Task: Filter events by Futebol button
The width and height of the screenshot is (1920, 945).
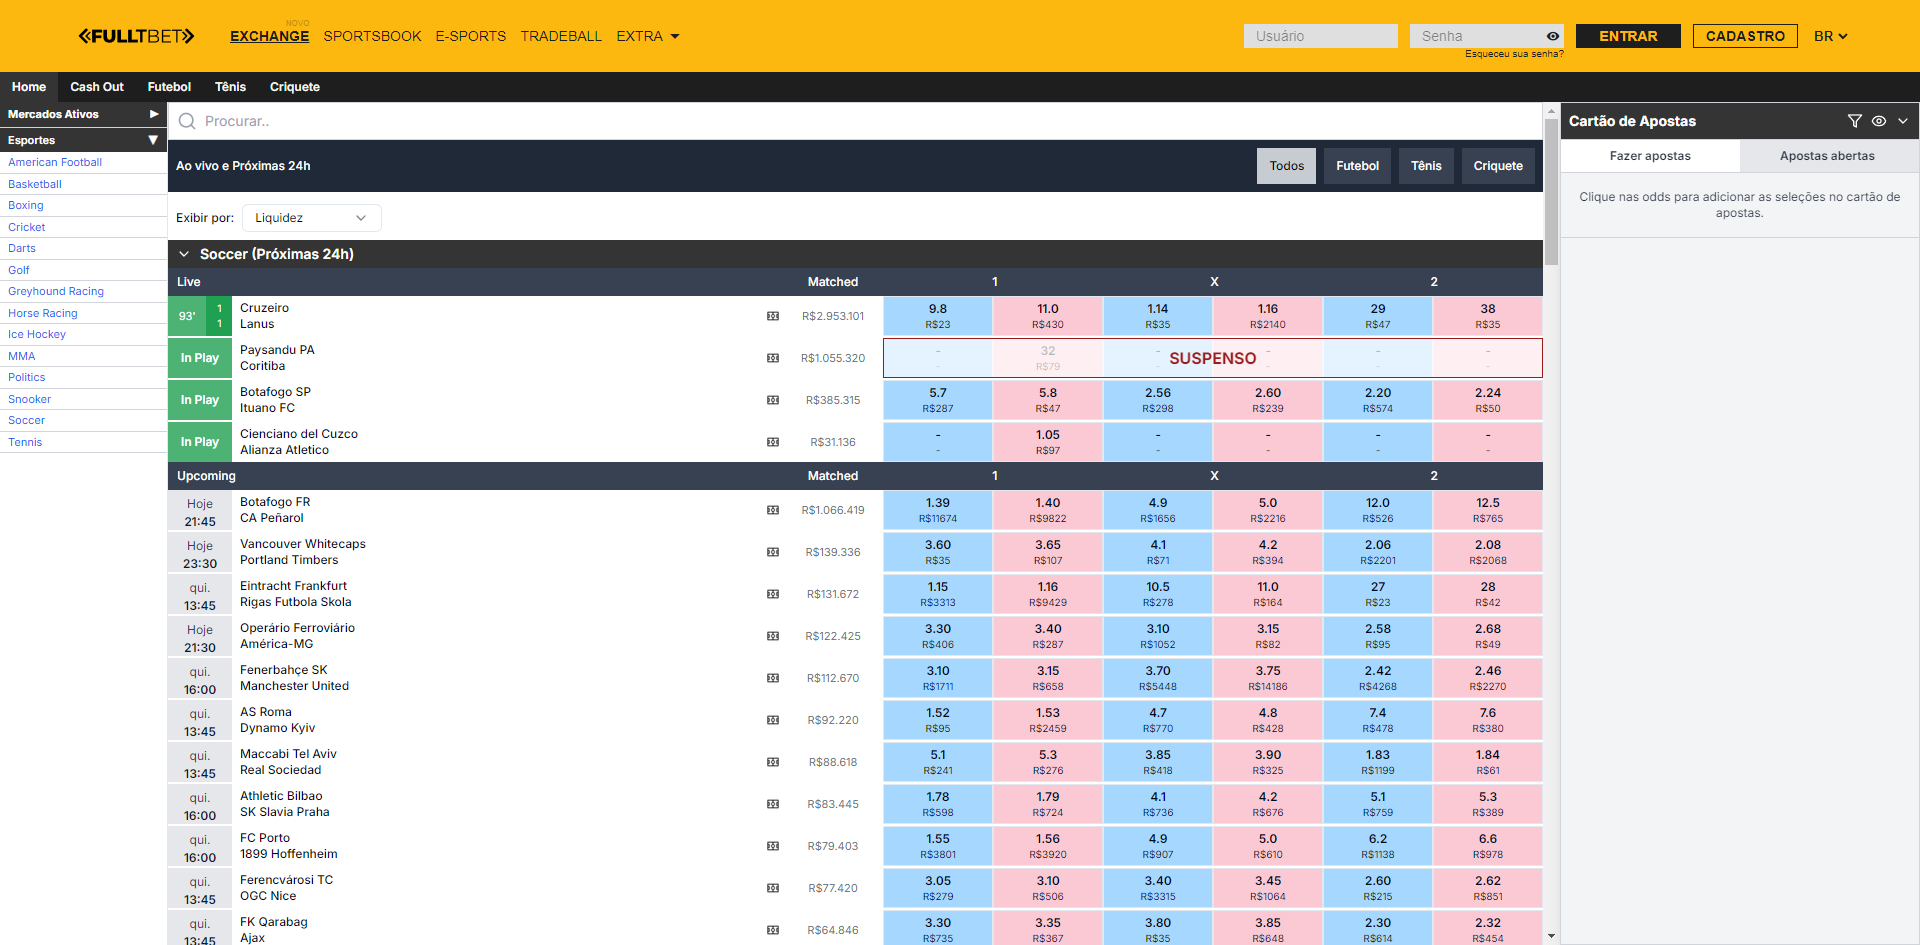Action: [1357, 166]
